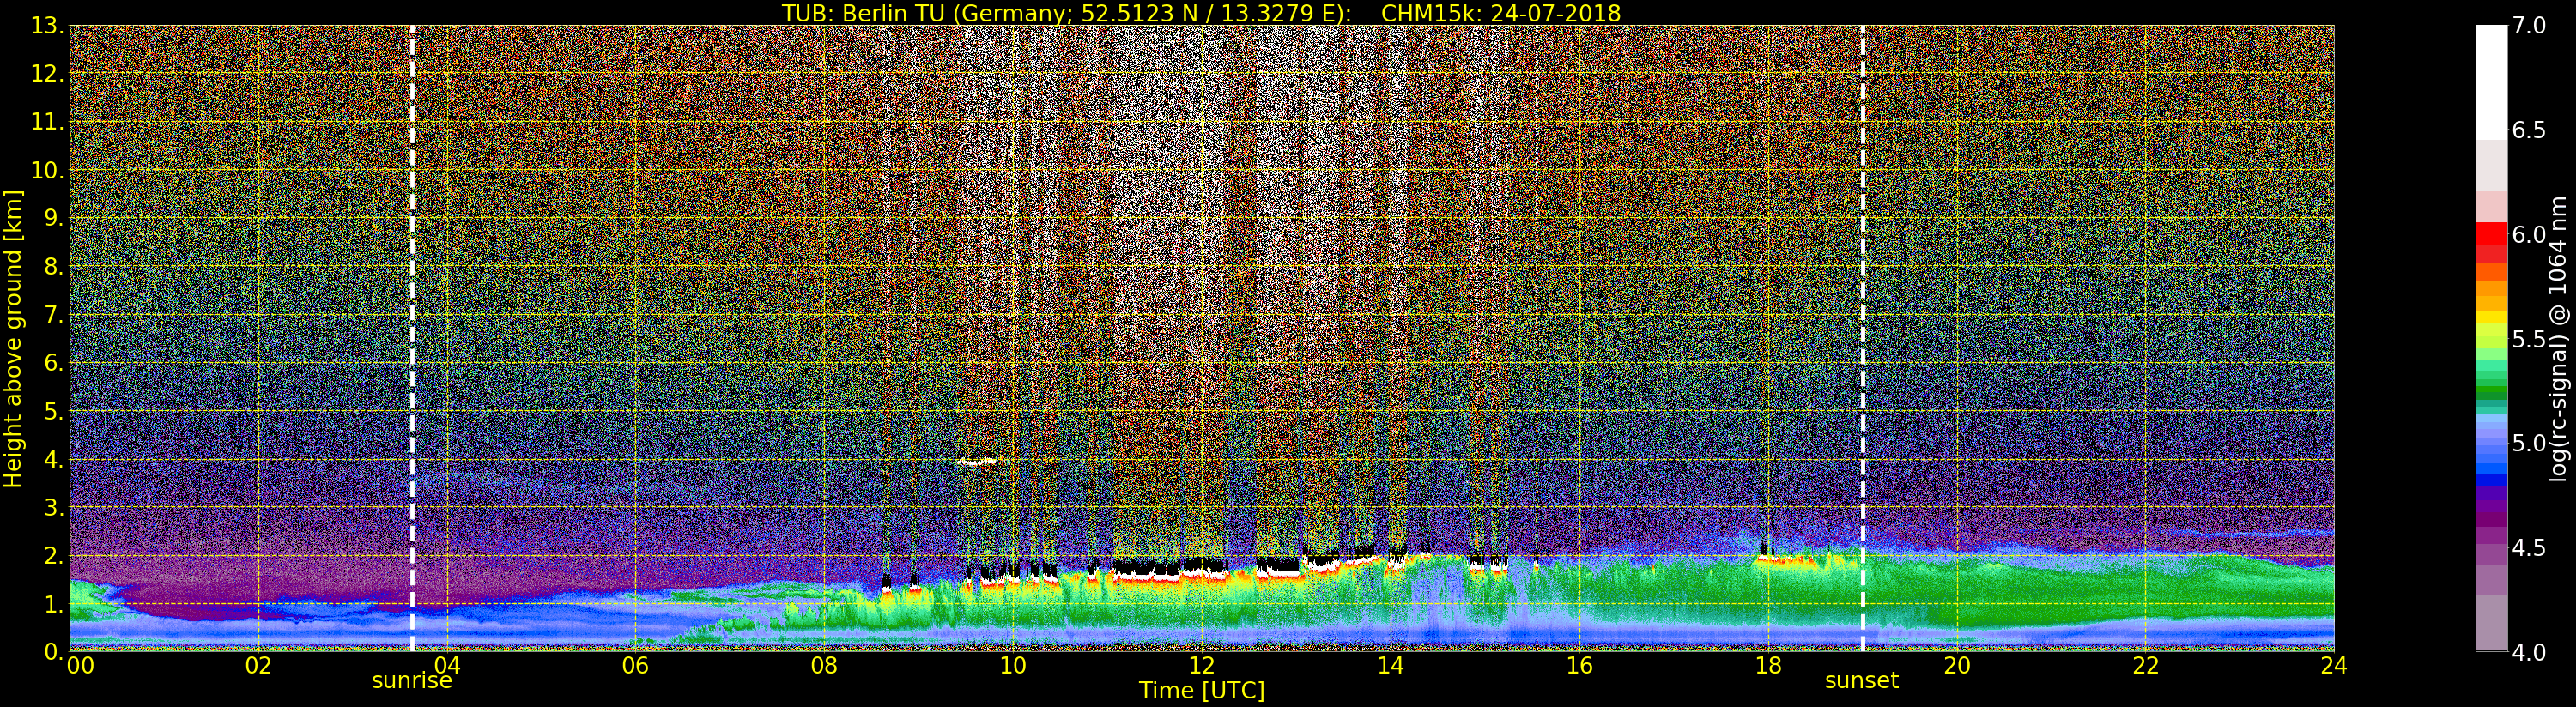Click the '06' time axis tick label
Viewport: 2576px width, 707px height.
[x=636, y=666]
